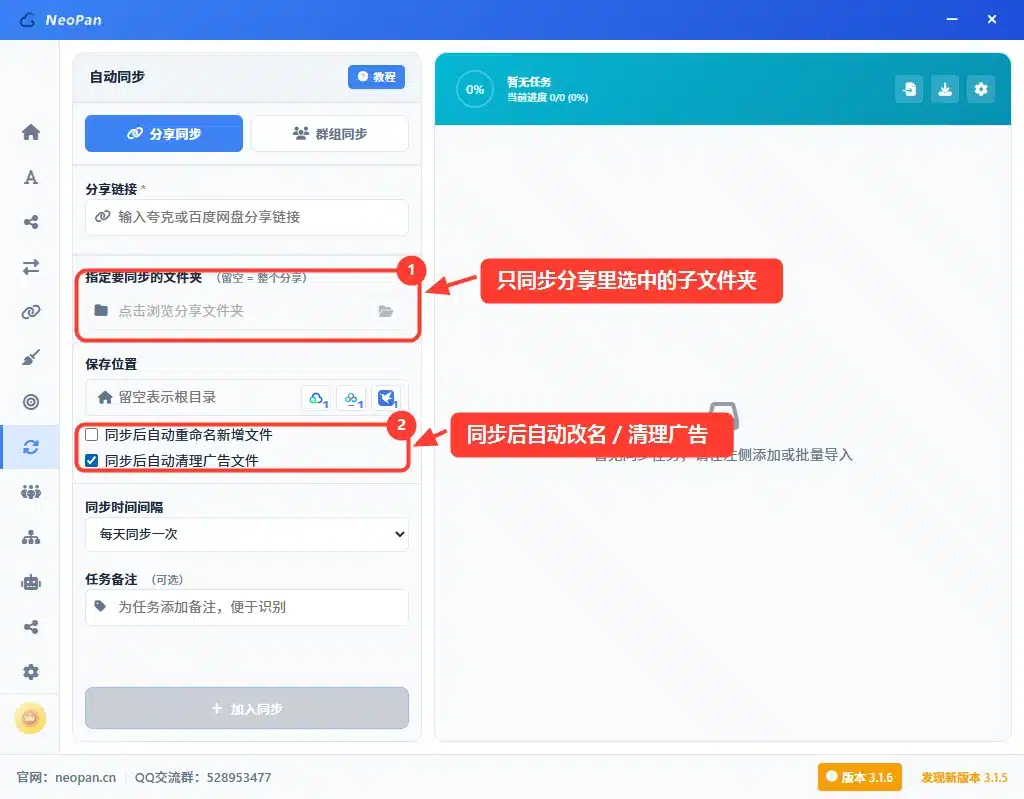Click the 当前进度 0/0 (0%) text

pyautogui.click(x=547, y=98)
